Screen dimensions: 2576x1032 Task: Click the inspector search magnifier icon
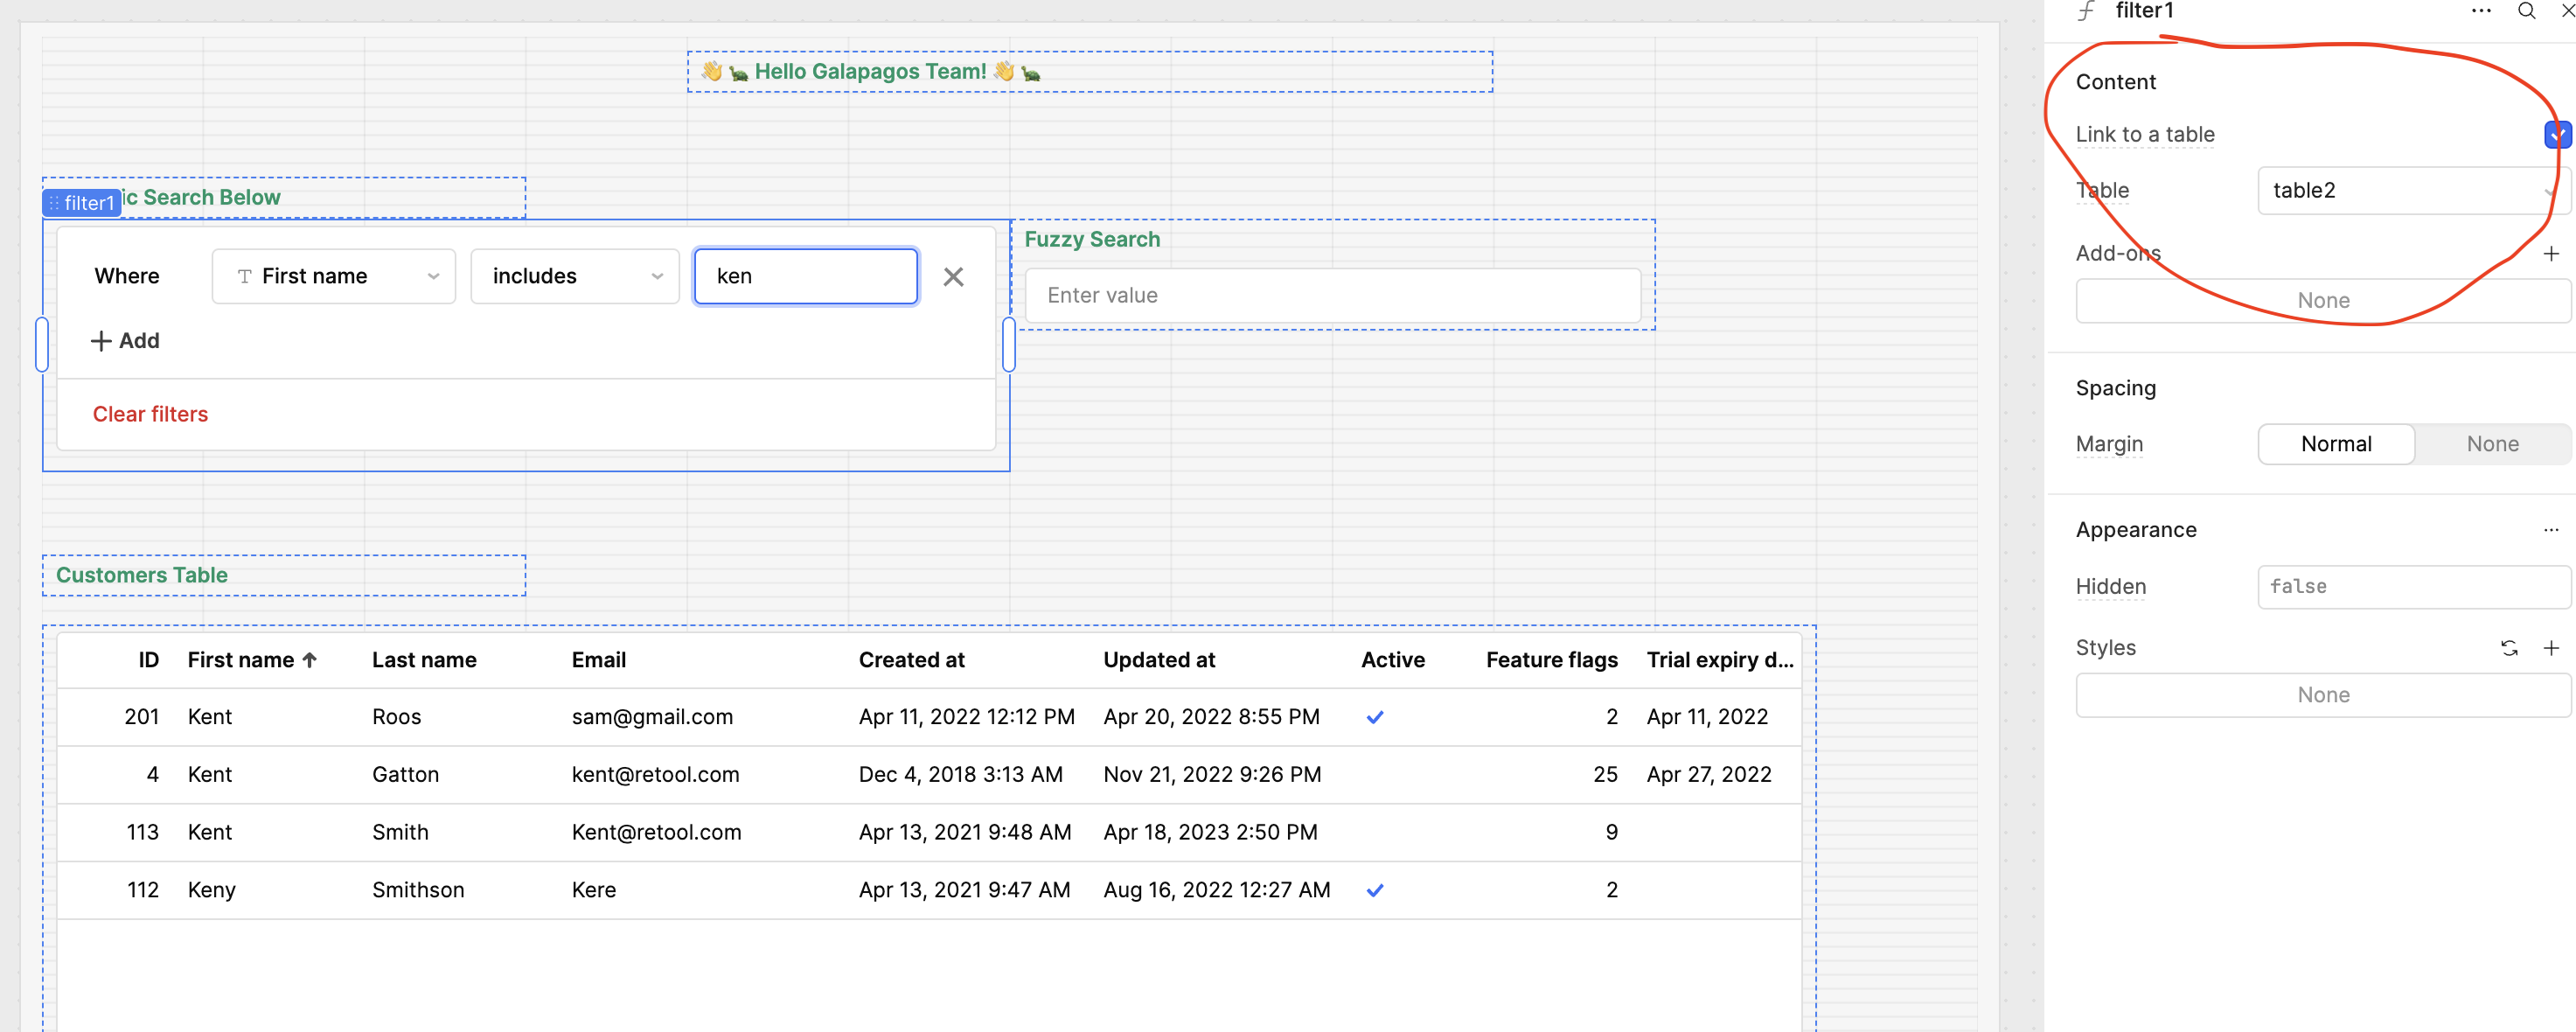click(2526, 11)
